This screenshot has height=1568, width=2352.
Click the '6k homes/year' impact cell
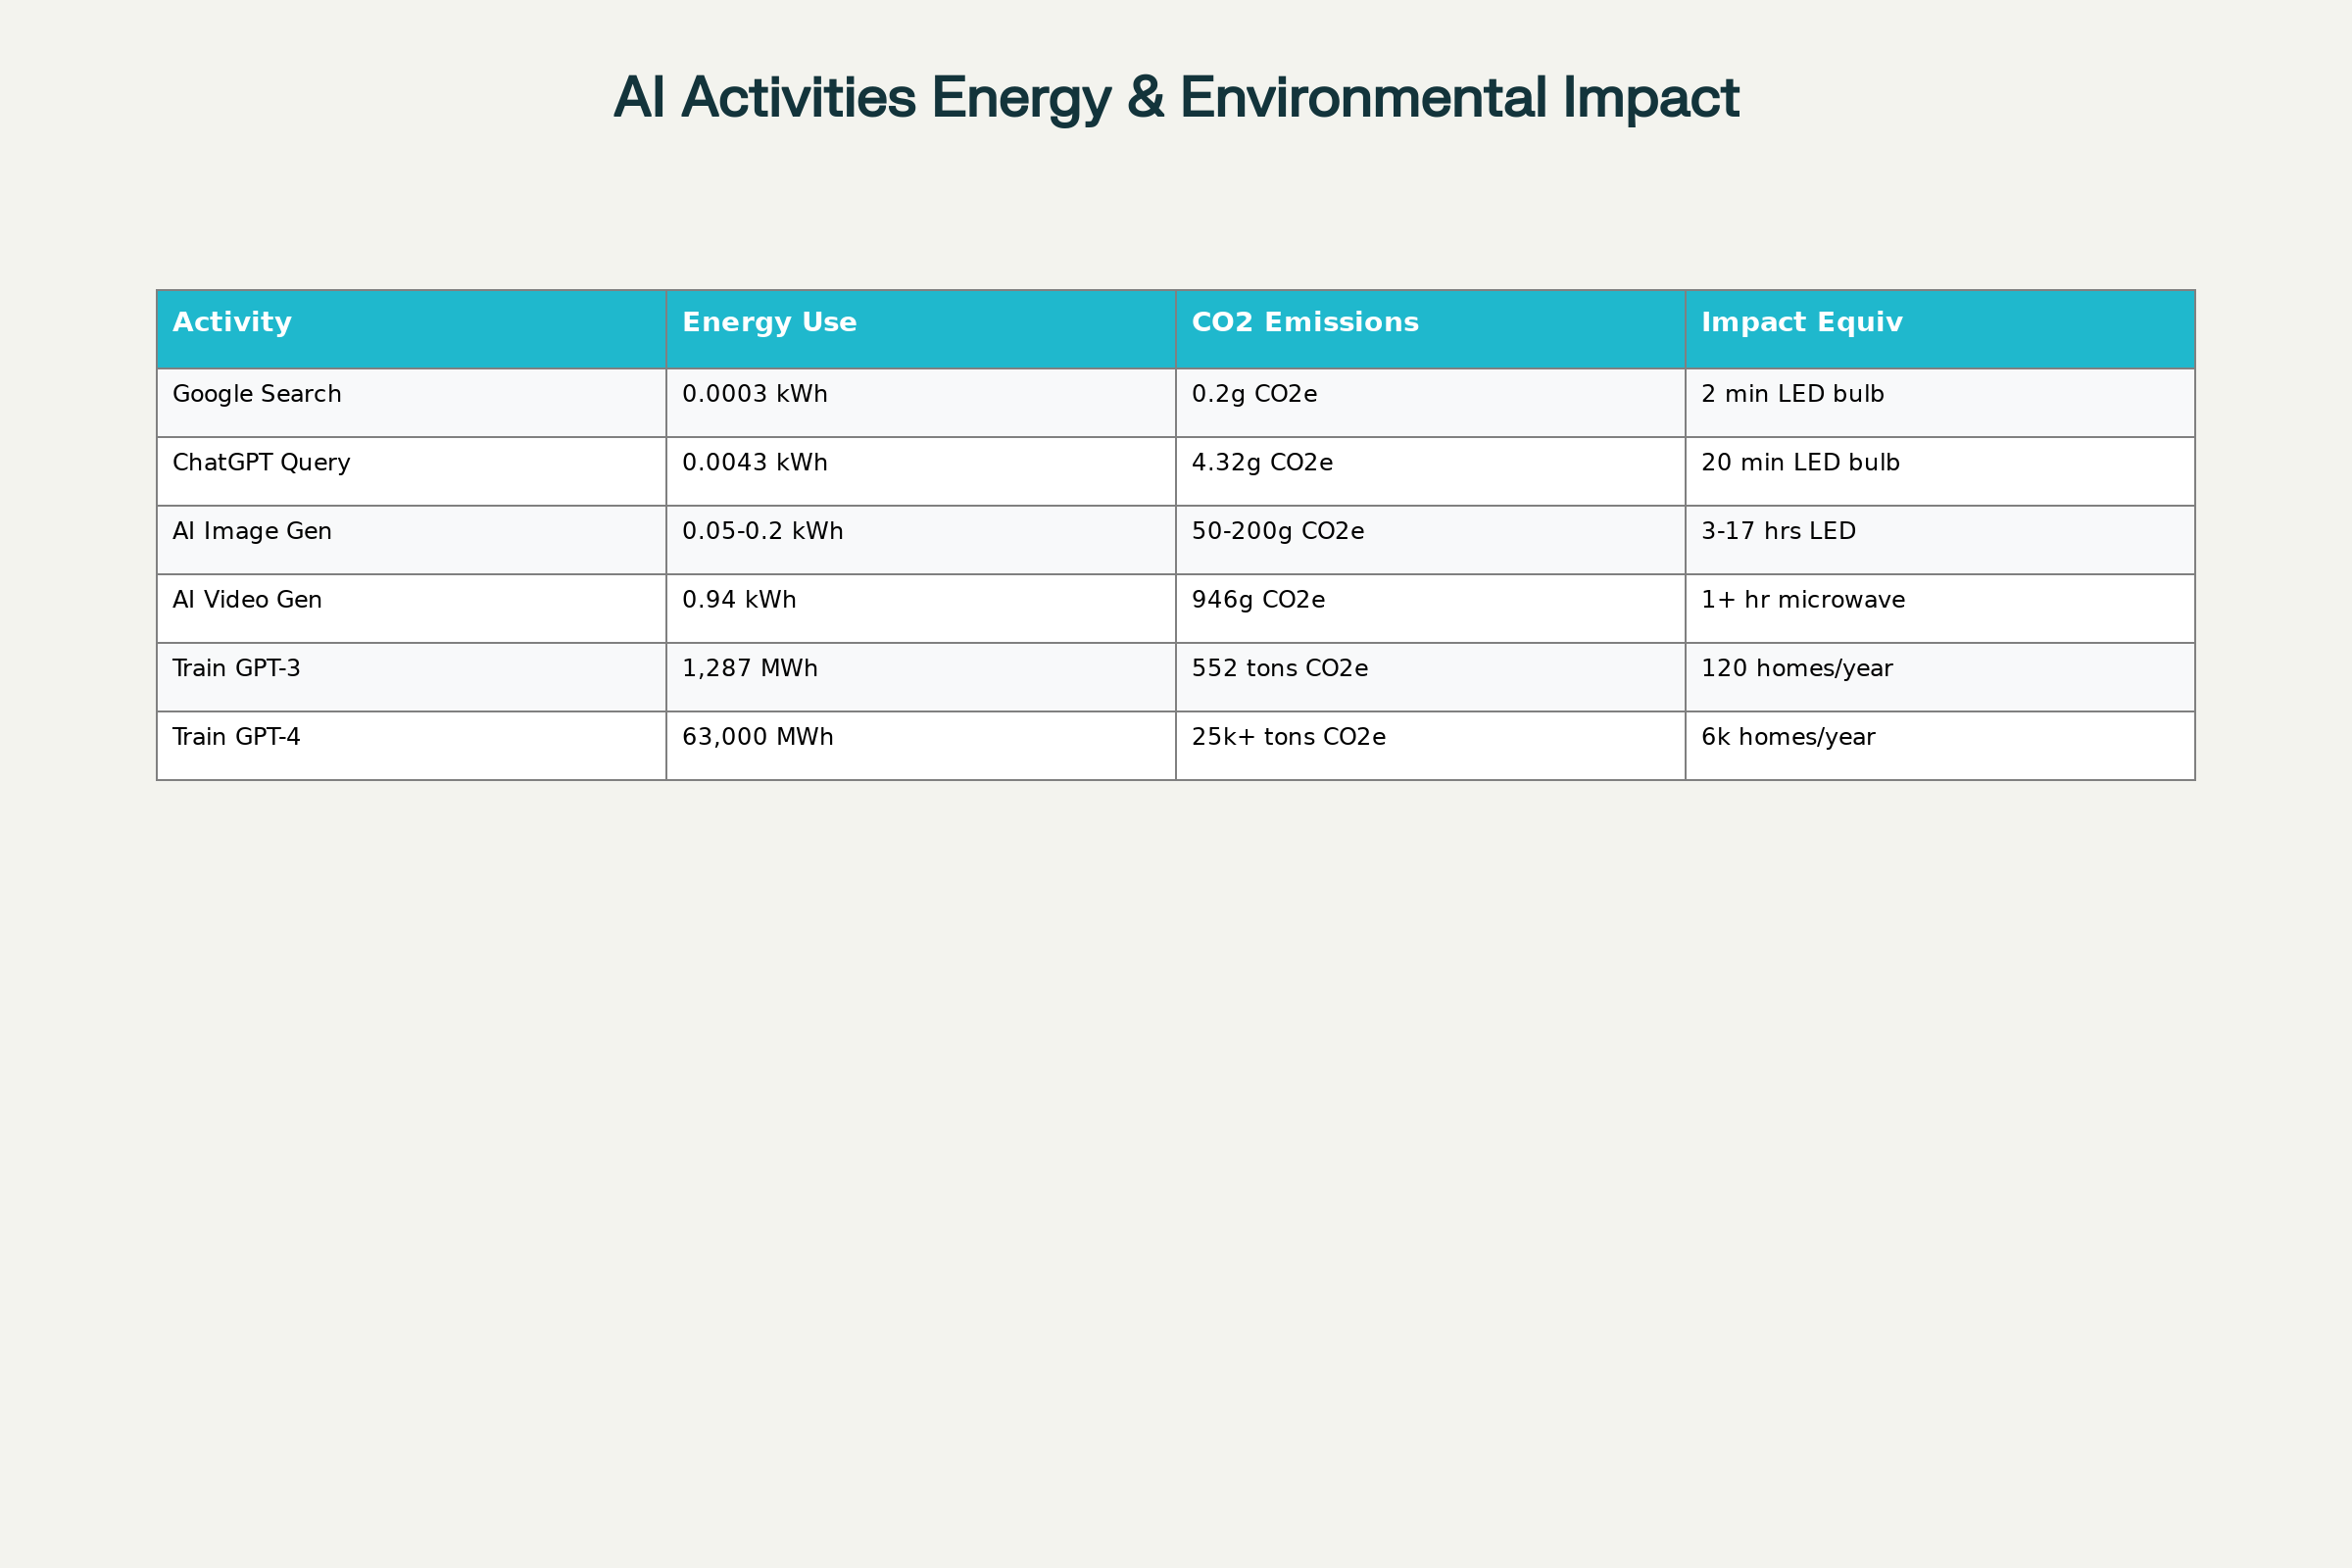[1788, 738]
